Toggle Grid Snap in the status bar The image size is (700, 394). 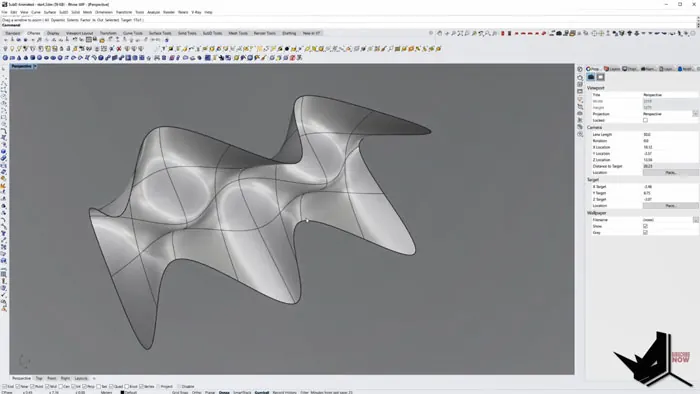point(180,392)
